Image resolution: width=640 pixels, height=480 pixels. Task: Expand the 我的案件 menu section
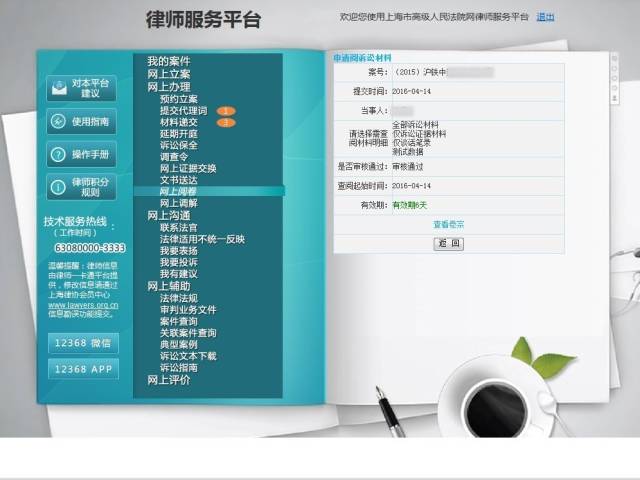(x=168, y=62)
